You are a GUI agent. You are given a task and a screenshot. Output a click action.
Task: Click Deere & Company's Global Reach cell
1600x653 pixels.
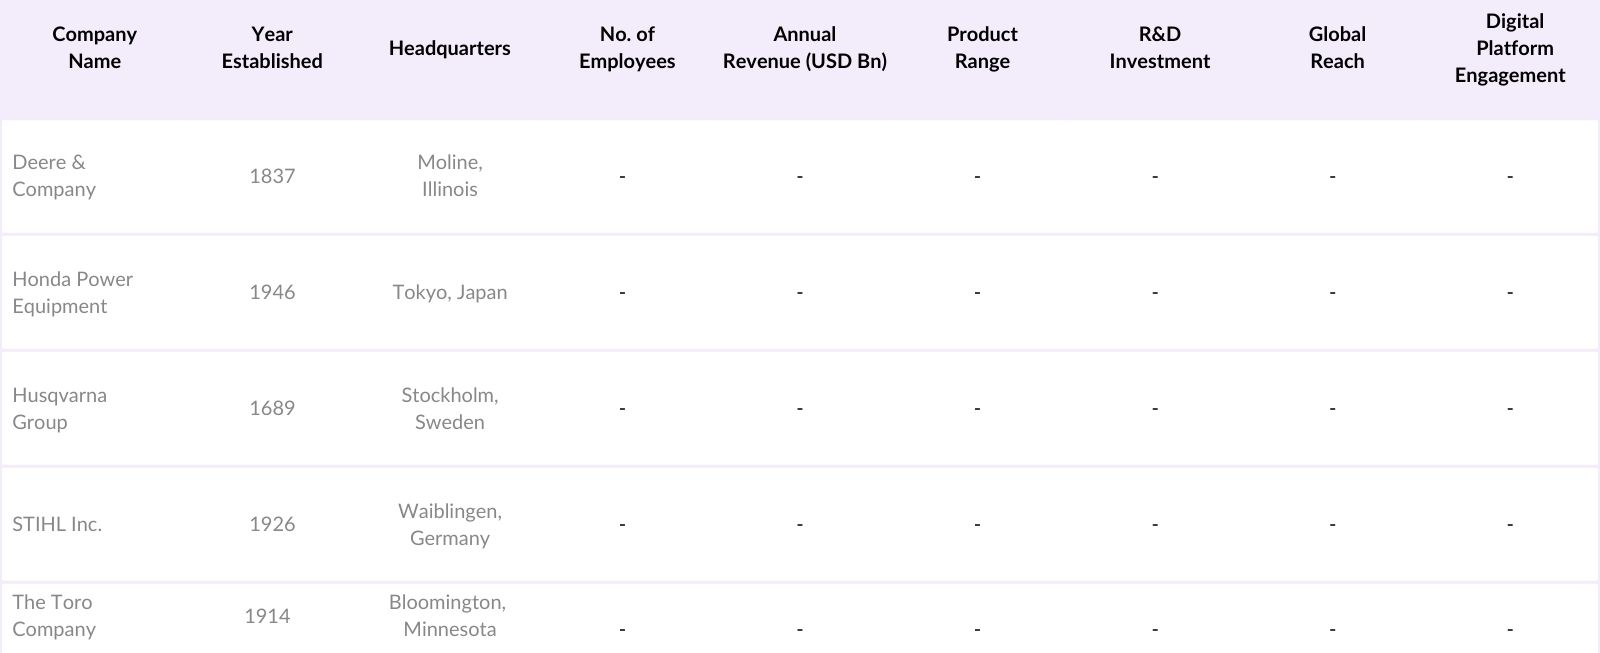click(x=1332, y=176)
